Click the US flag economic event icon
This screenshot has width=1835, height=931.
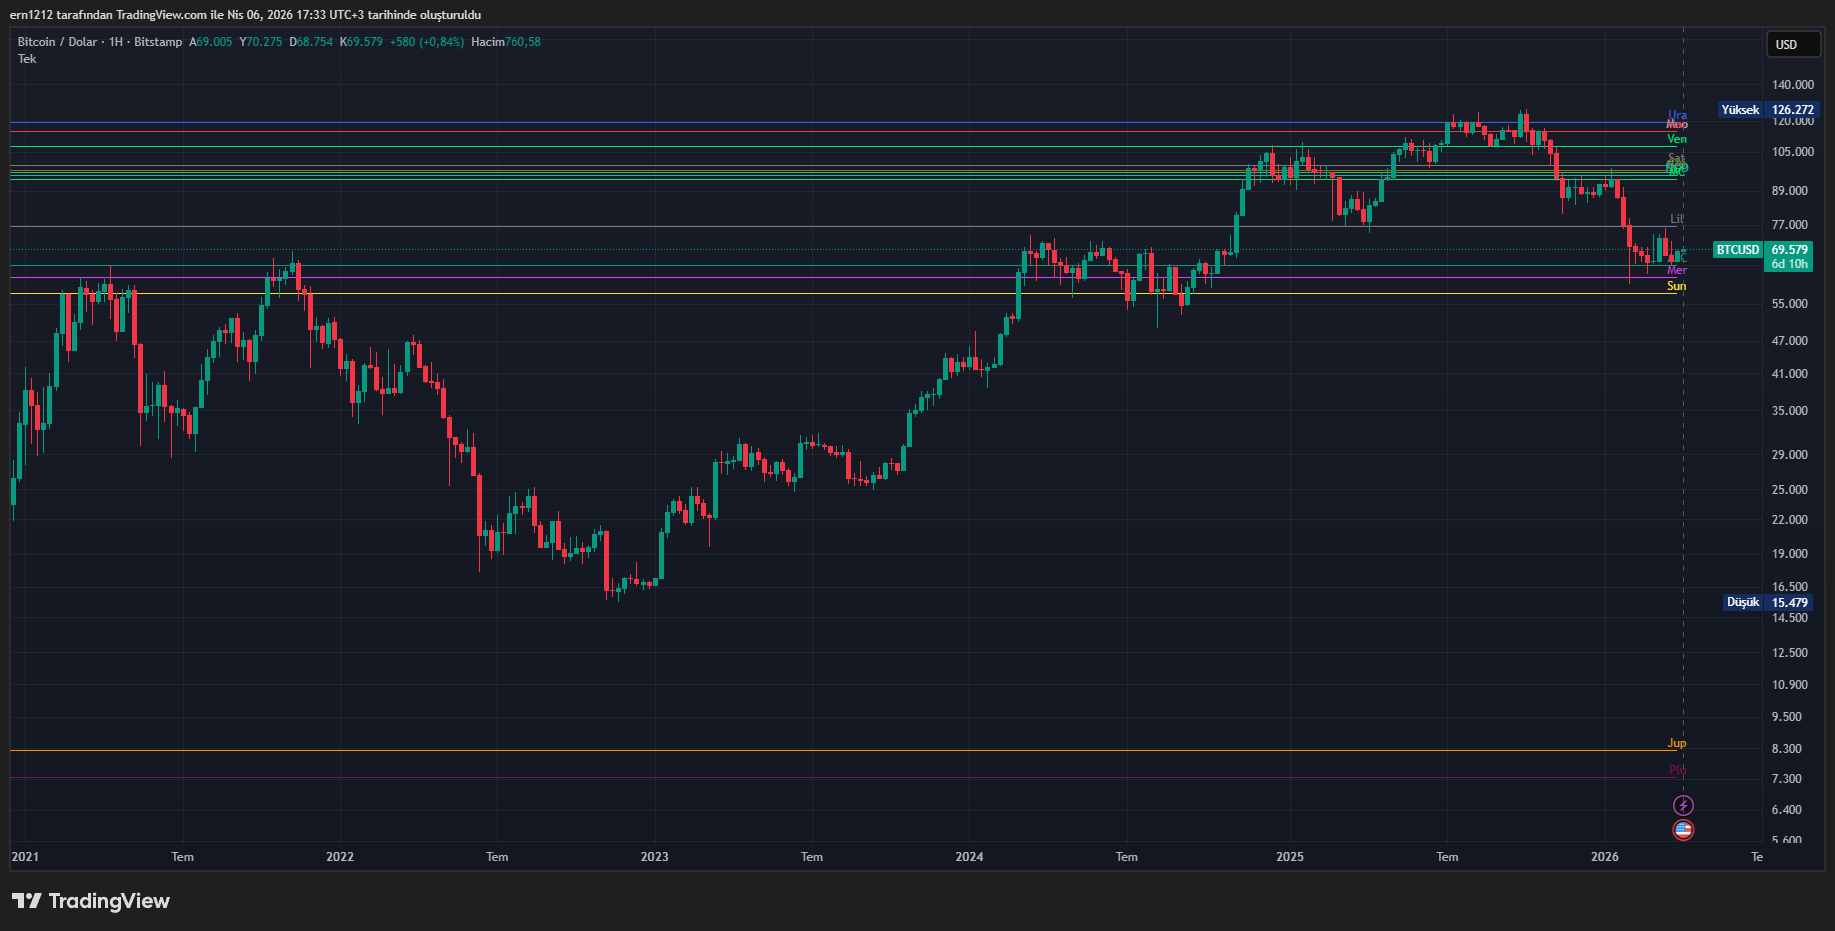click(x=1683, y=830)
